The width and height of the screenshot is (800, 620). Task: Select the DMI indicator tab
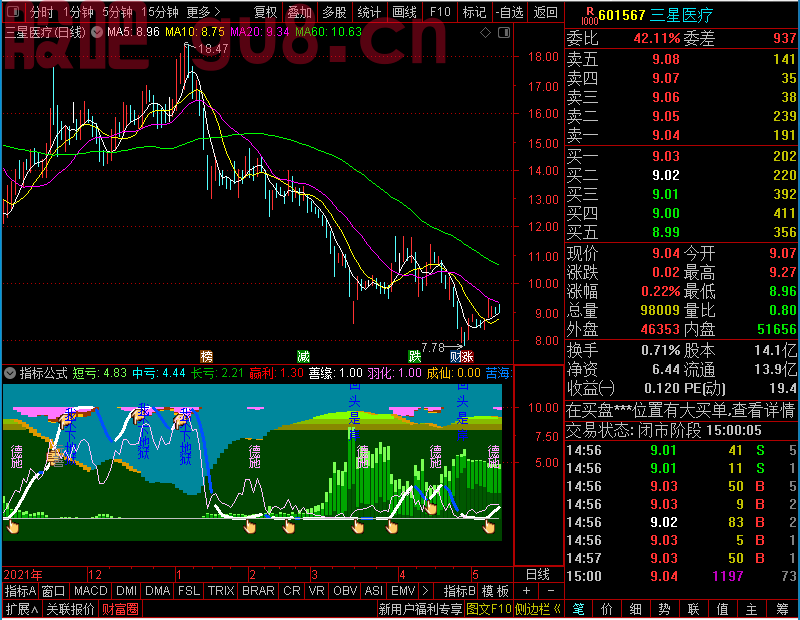tap(127, 591)
